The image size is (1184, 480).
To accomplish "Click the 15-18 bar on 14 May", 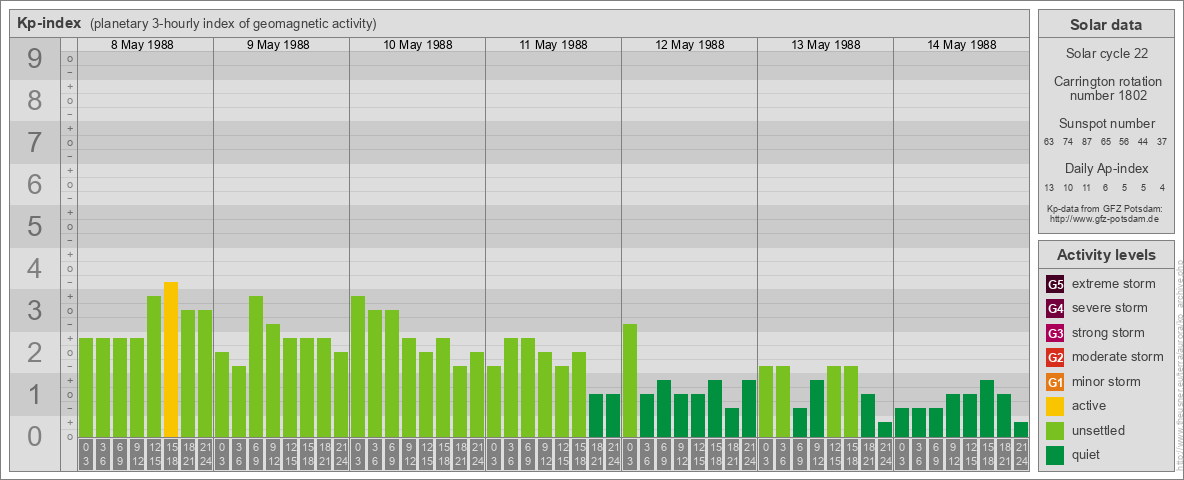I will coord(987,408).
